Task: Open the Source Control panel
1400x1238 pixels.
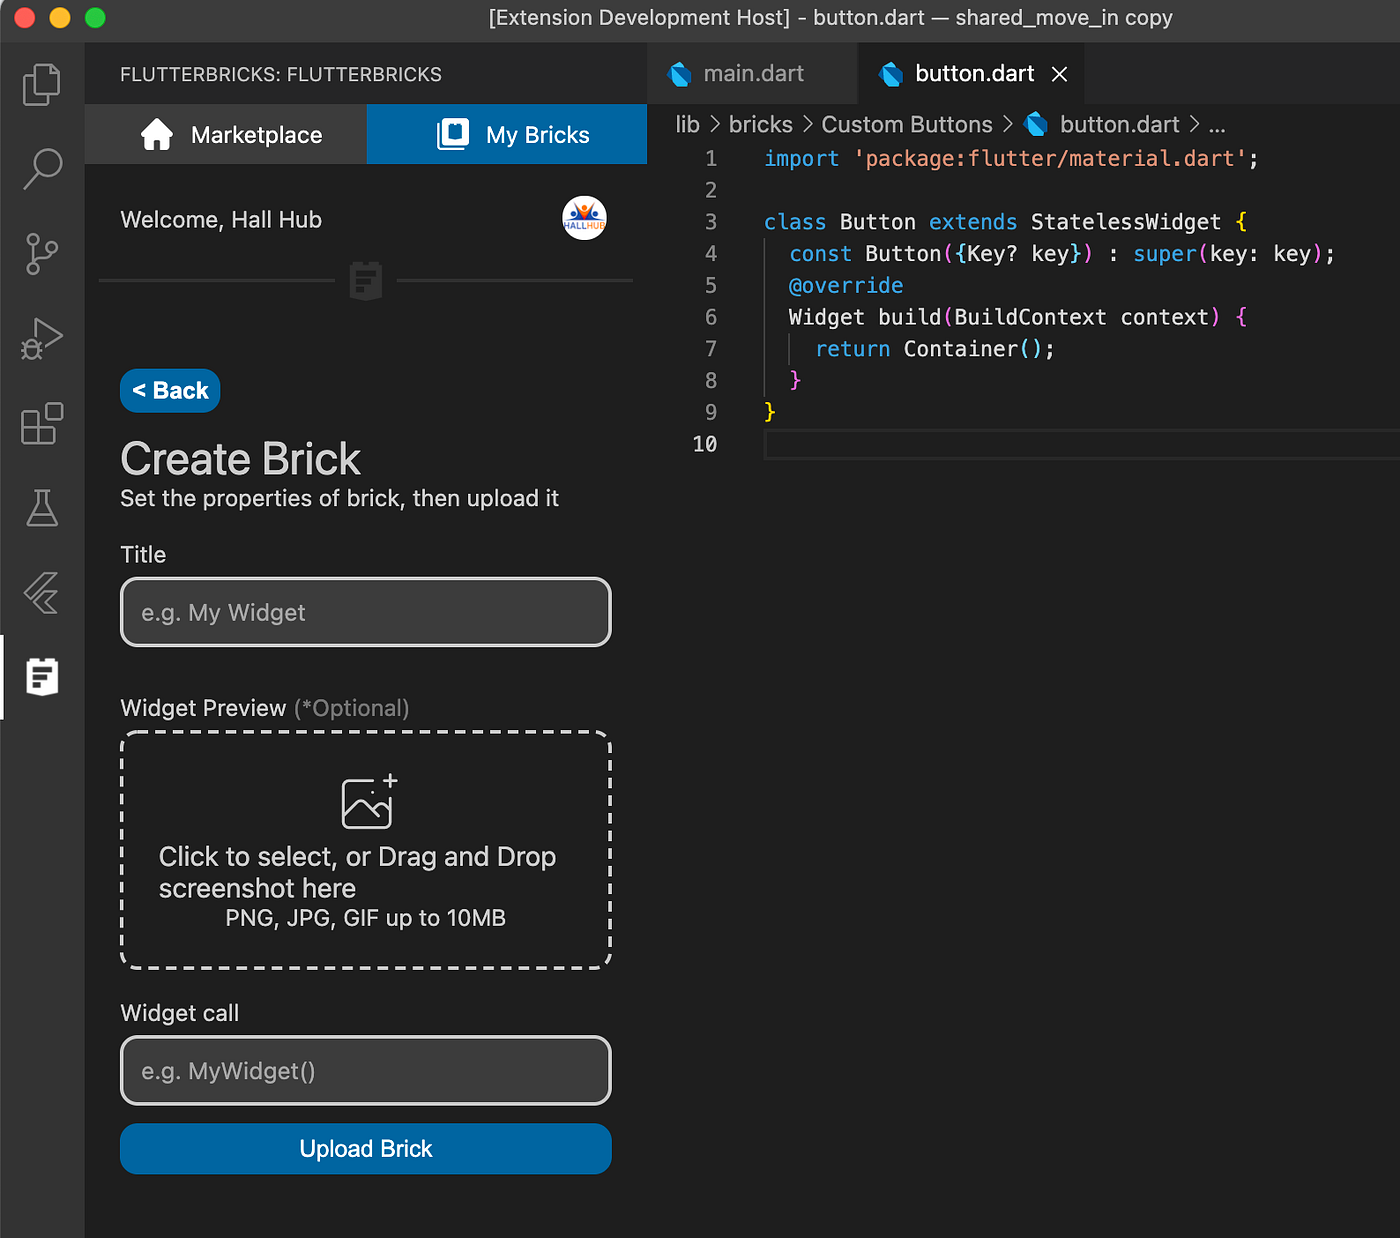Action: click(41, 254)
